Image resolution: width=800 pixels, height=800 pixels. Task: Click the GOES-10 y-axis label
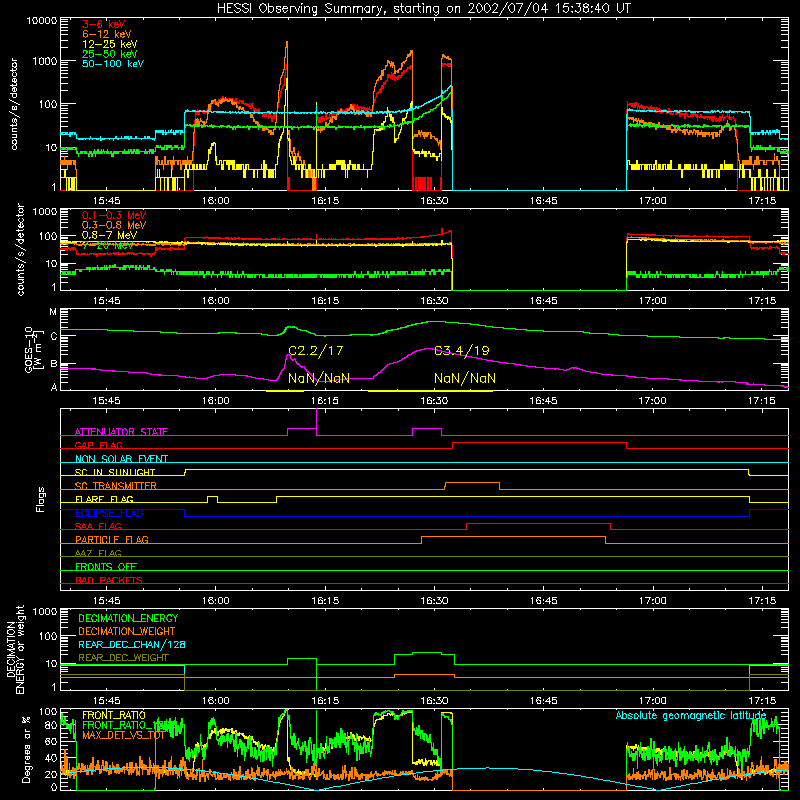[34, 349]
